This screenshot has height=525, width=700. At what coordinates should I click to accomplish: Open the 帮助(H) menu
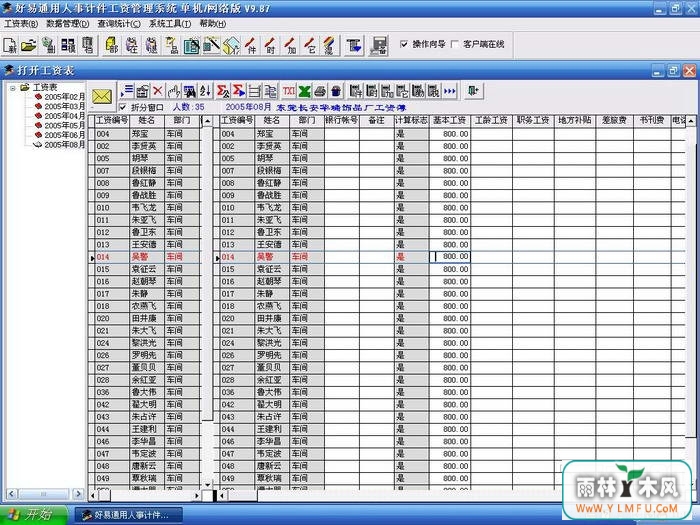tap(212, 24)
